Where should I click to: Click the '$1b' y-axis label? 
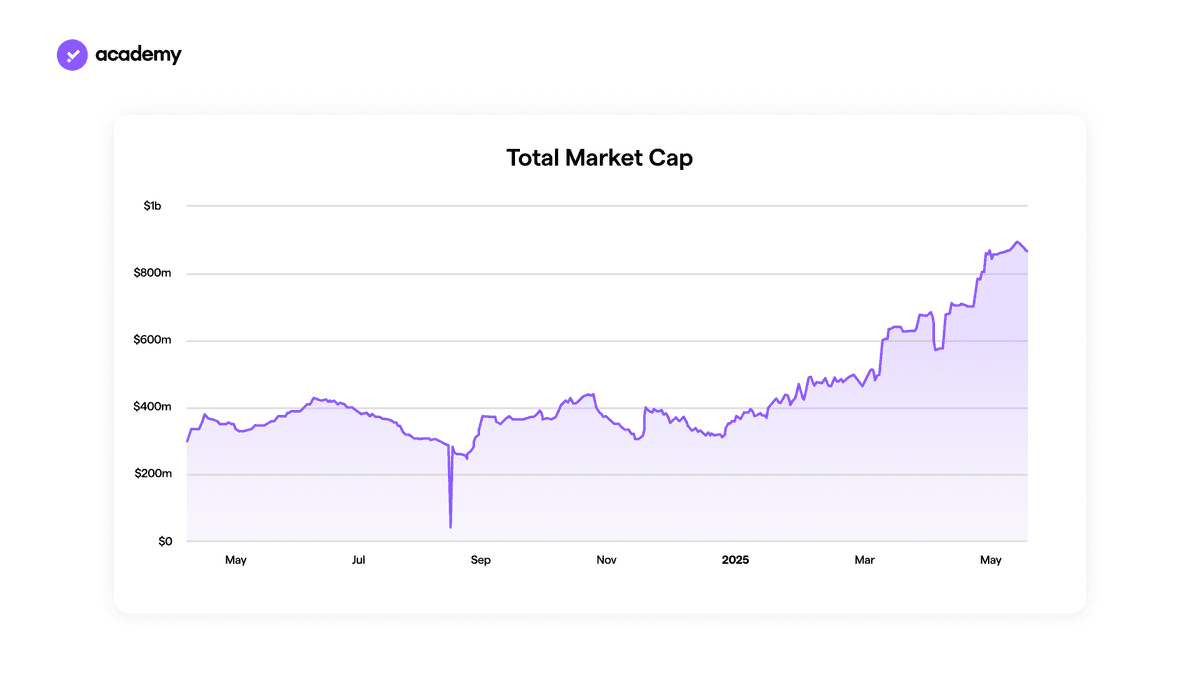[152, 206]
